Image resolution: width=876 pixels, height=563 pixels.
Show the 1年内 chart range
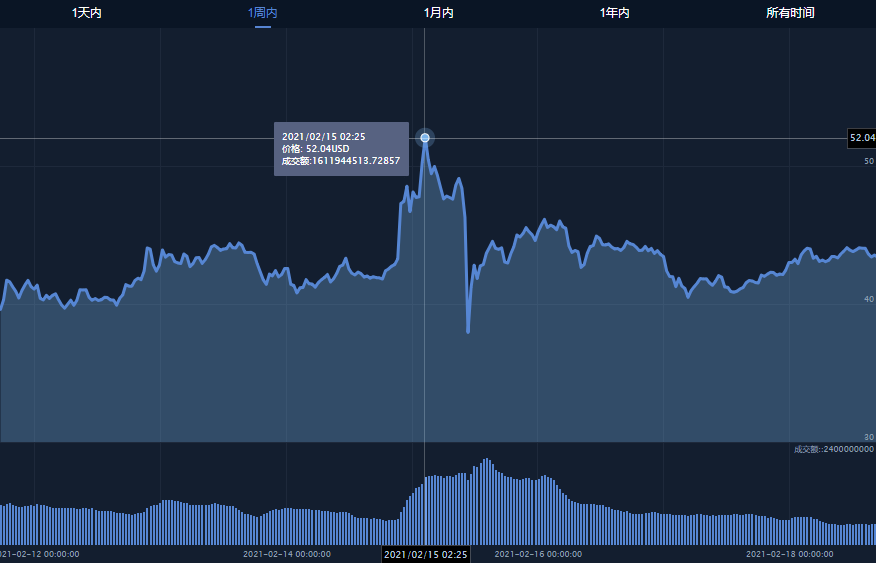coord(614,13)
